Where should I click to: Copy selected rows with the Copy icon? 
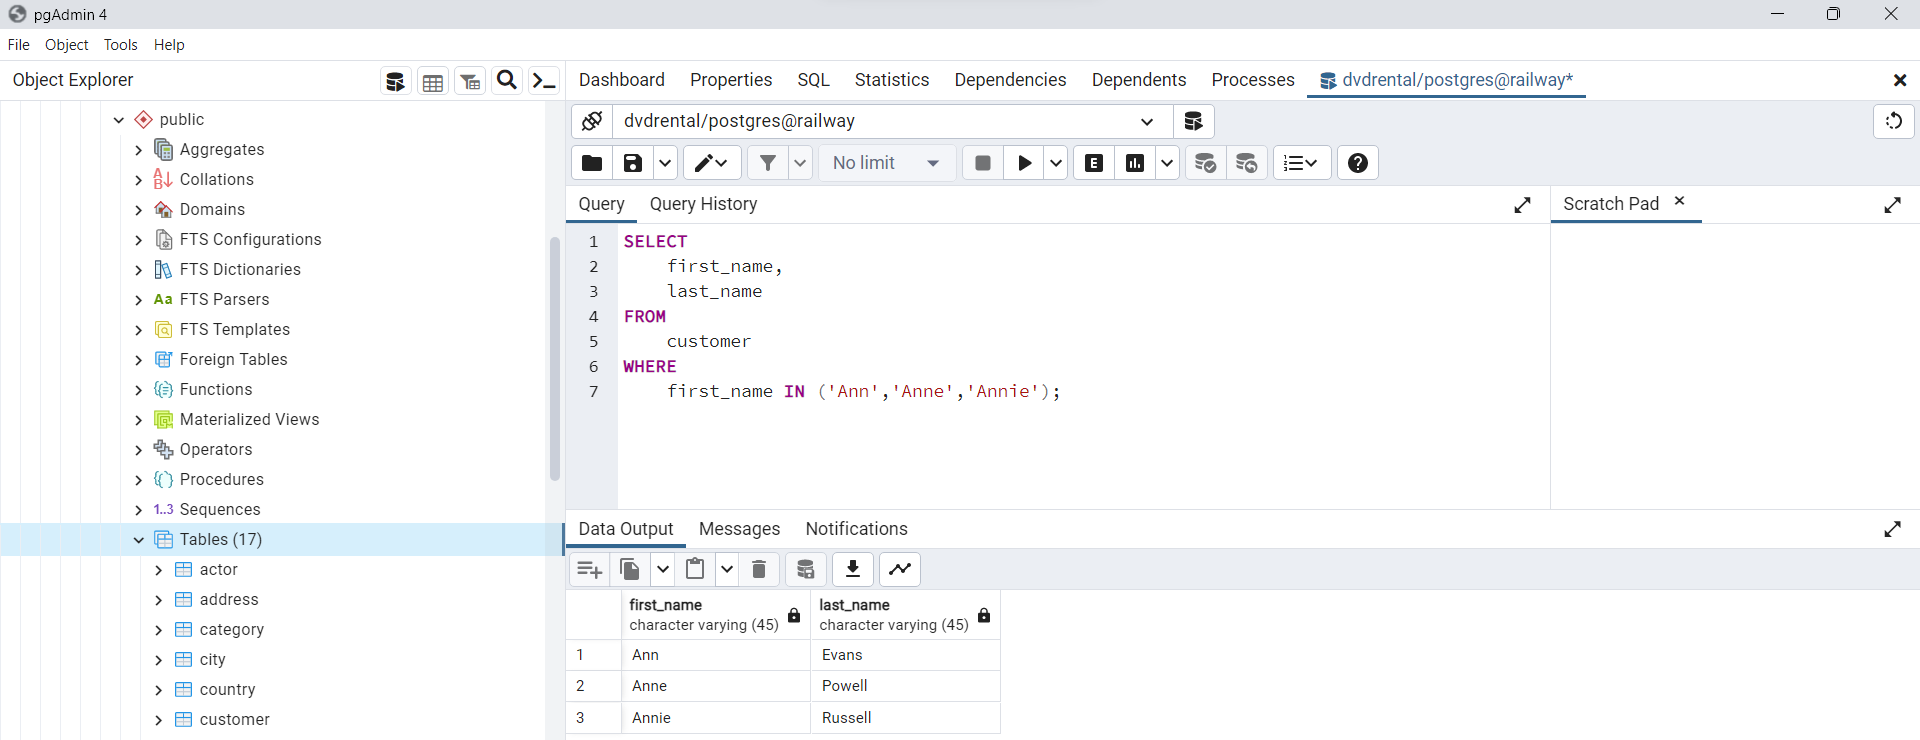631,570
